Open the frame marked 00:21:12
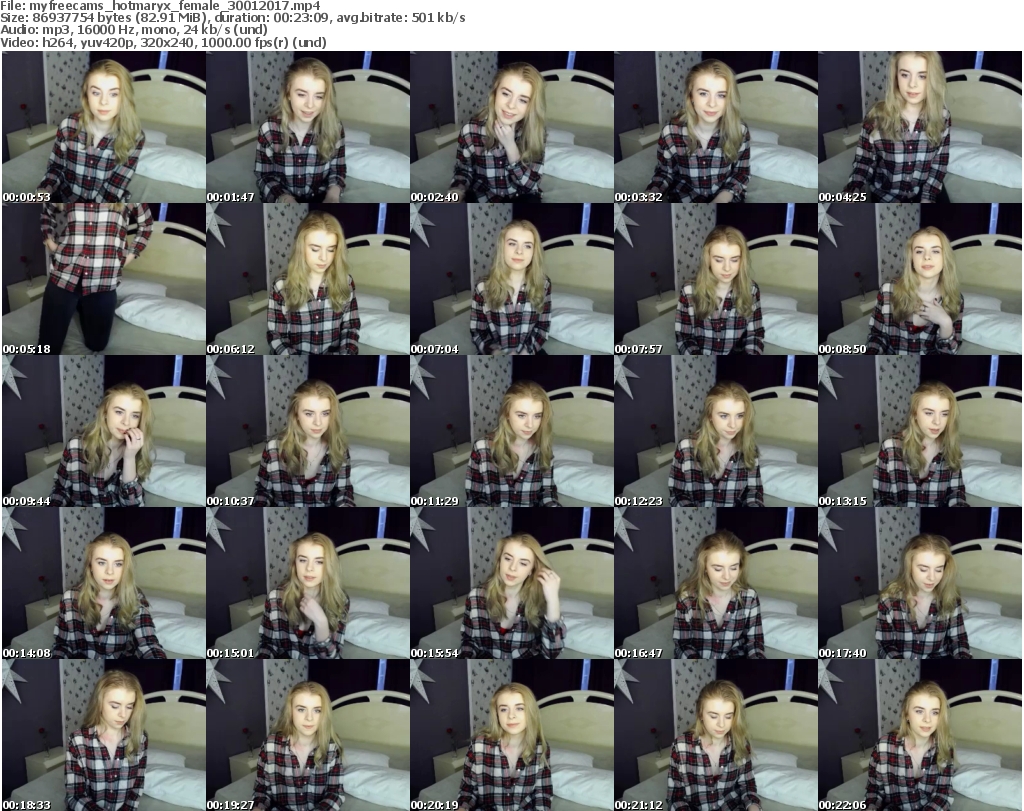1024x811 pixels. tap(716, 735)
